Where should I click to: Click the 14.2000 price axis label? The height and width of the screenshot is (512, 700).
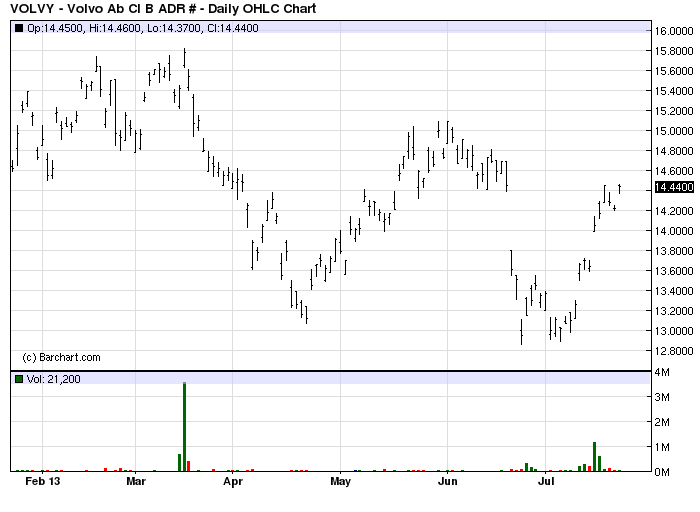(x=674, y=211)
